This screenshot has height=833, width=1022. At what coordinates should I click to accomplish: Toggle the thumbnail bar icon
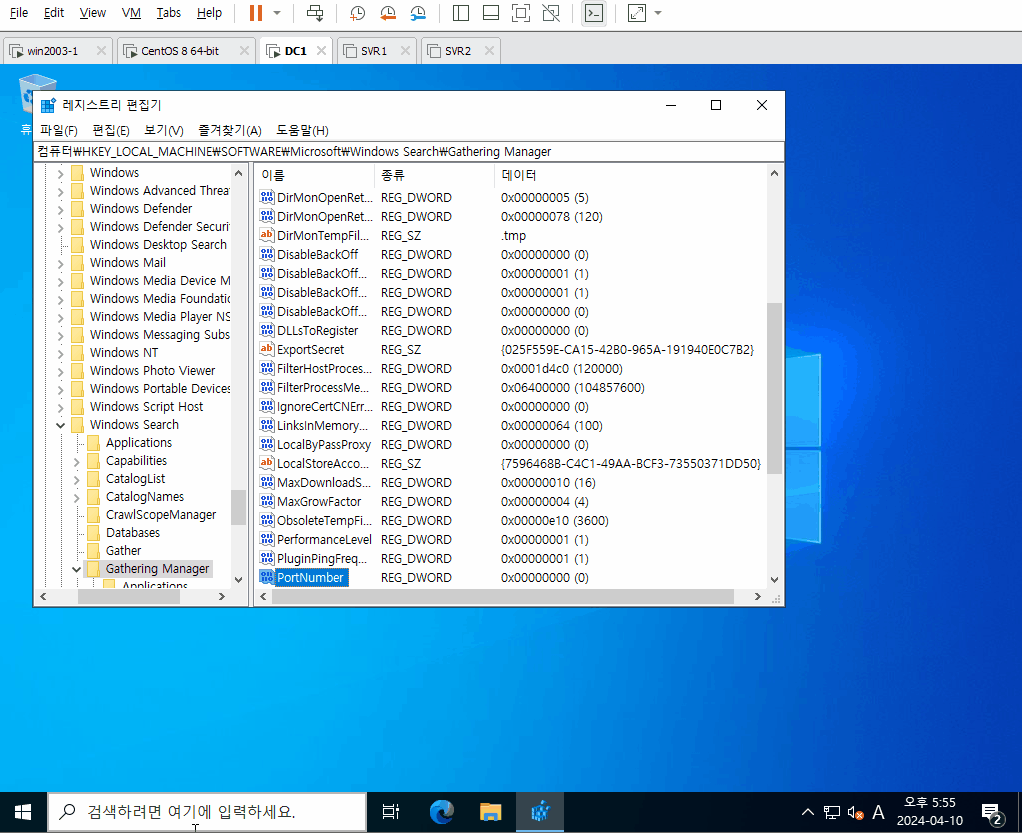(491, 13)
